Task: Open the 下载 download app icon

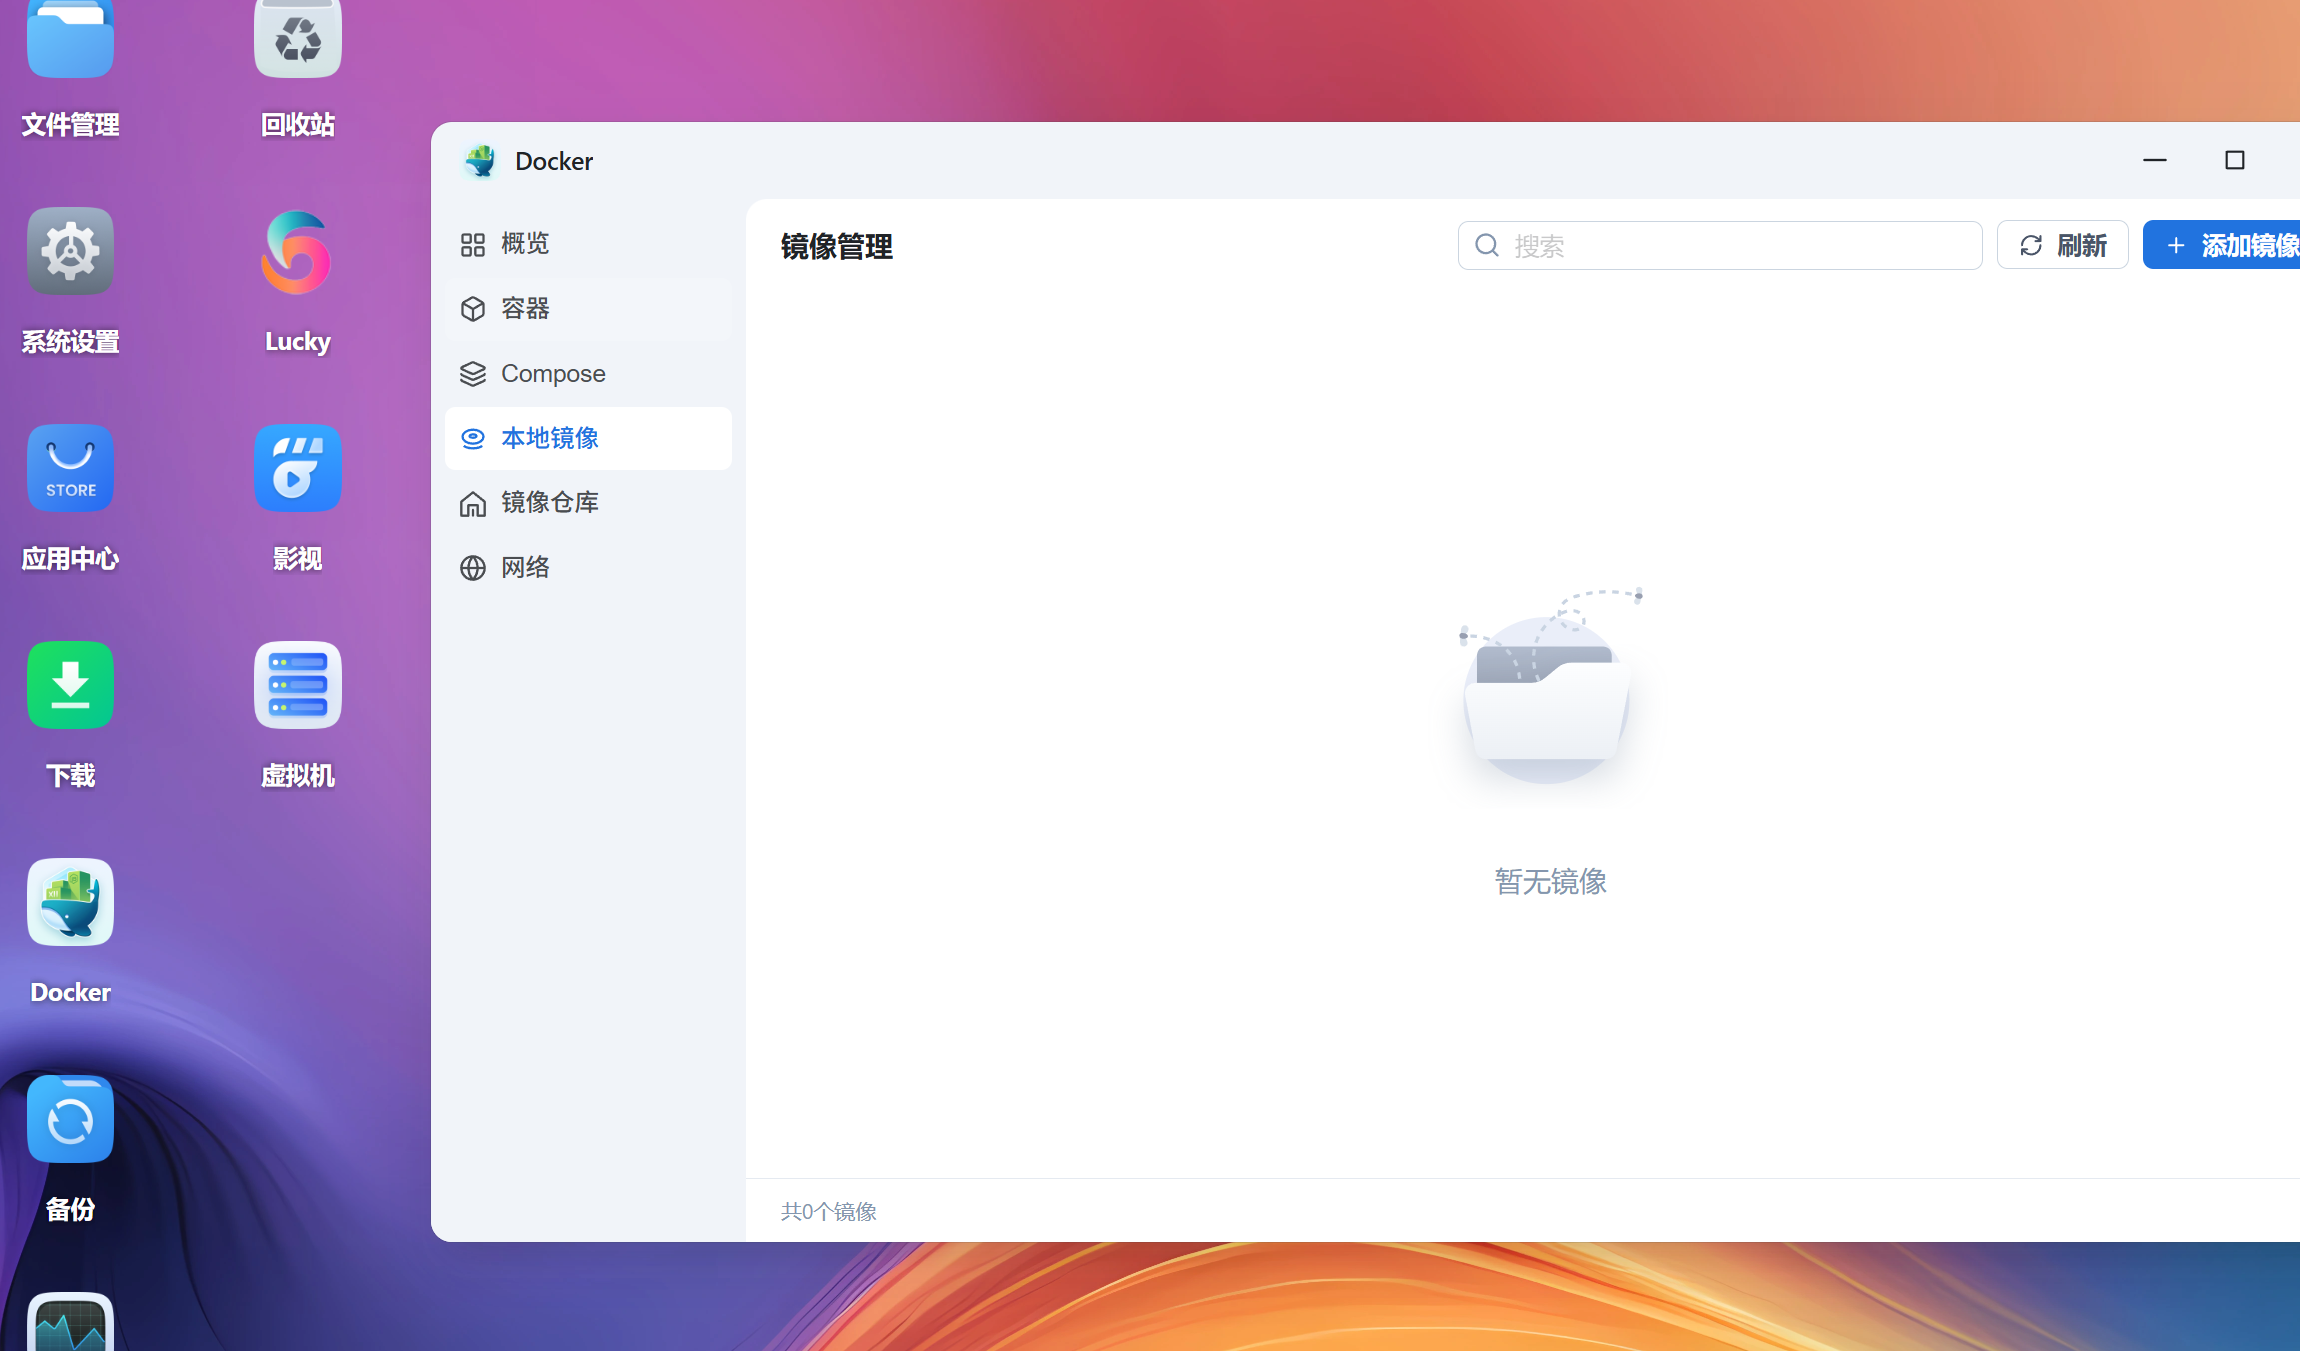Action: [70, 685]
